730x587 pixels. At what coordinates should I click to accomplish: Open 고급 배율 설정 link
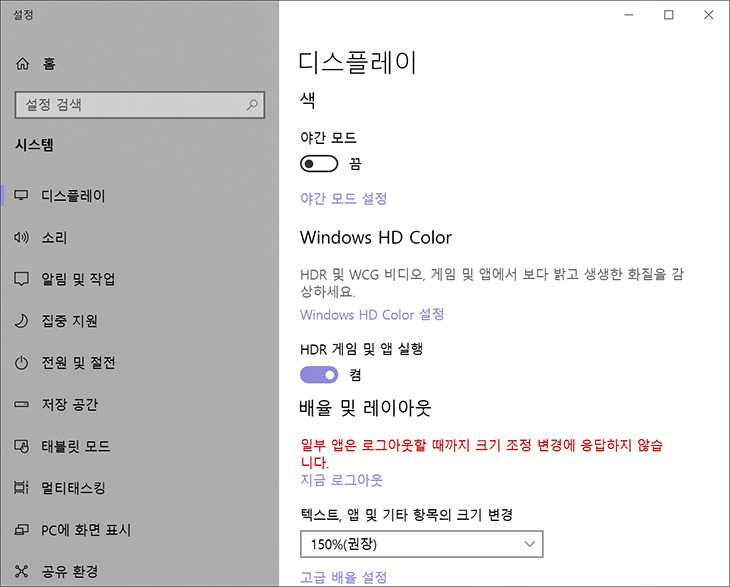pos(344,578)
